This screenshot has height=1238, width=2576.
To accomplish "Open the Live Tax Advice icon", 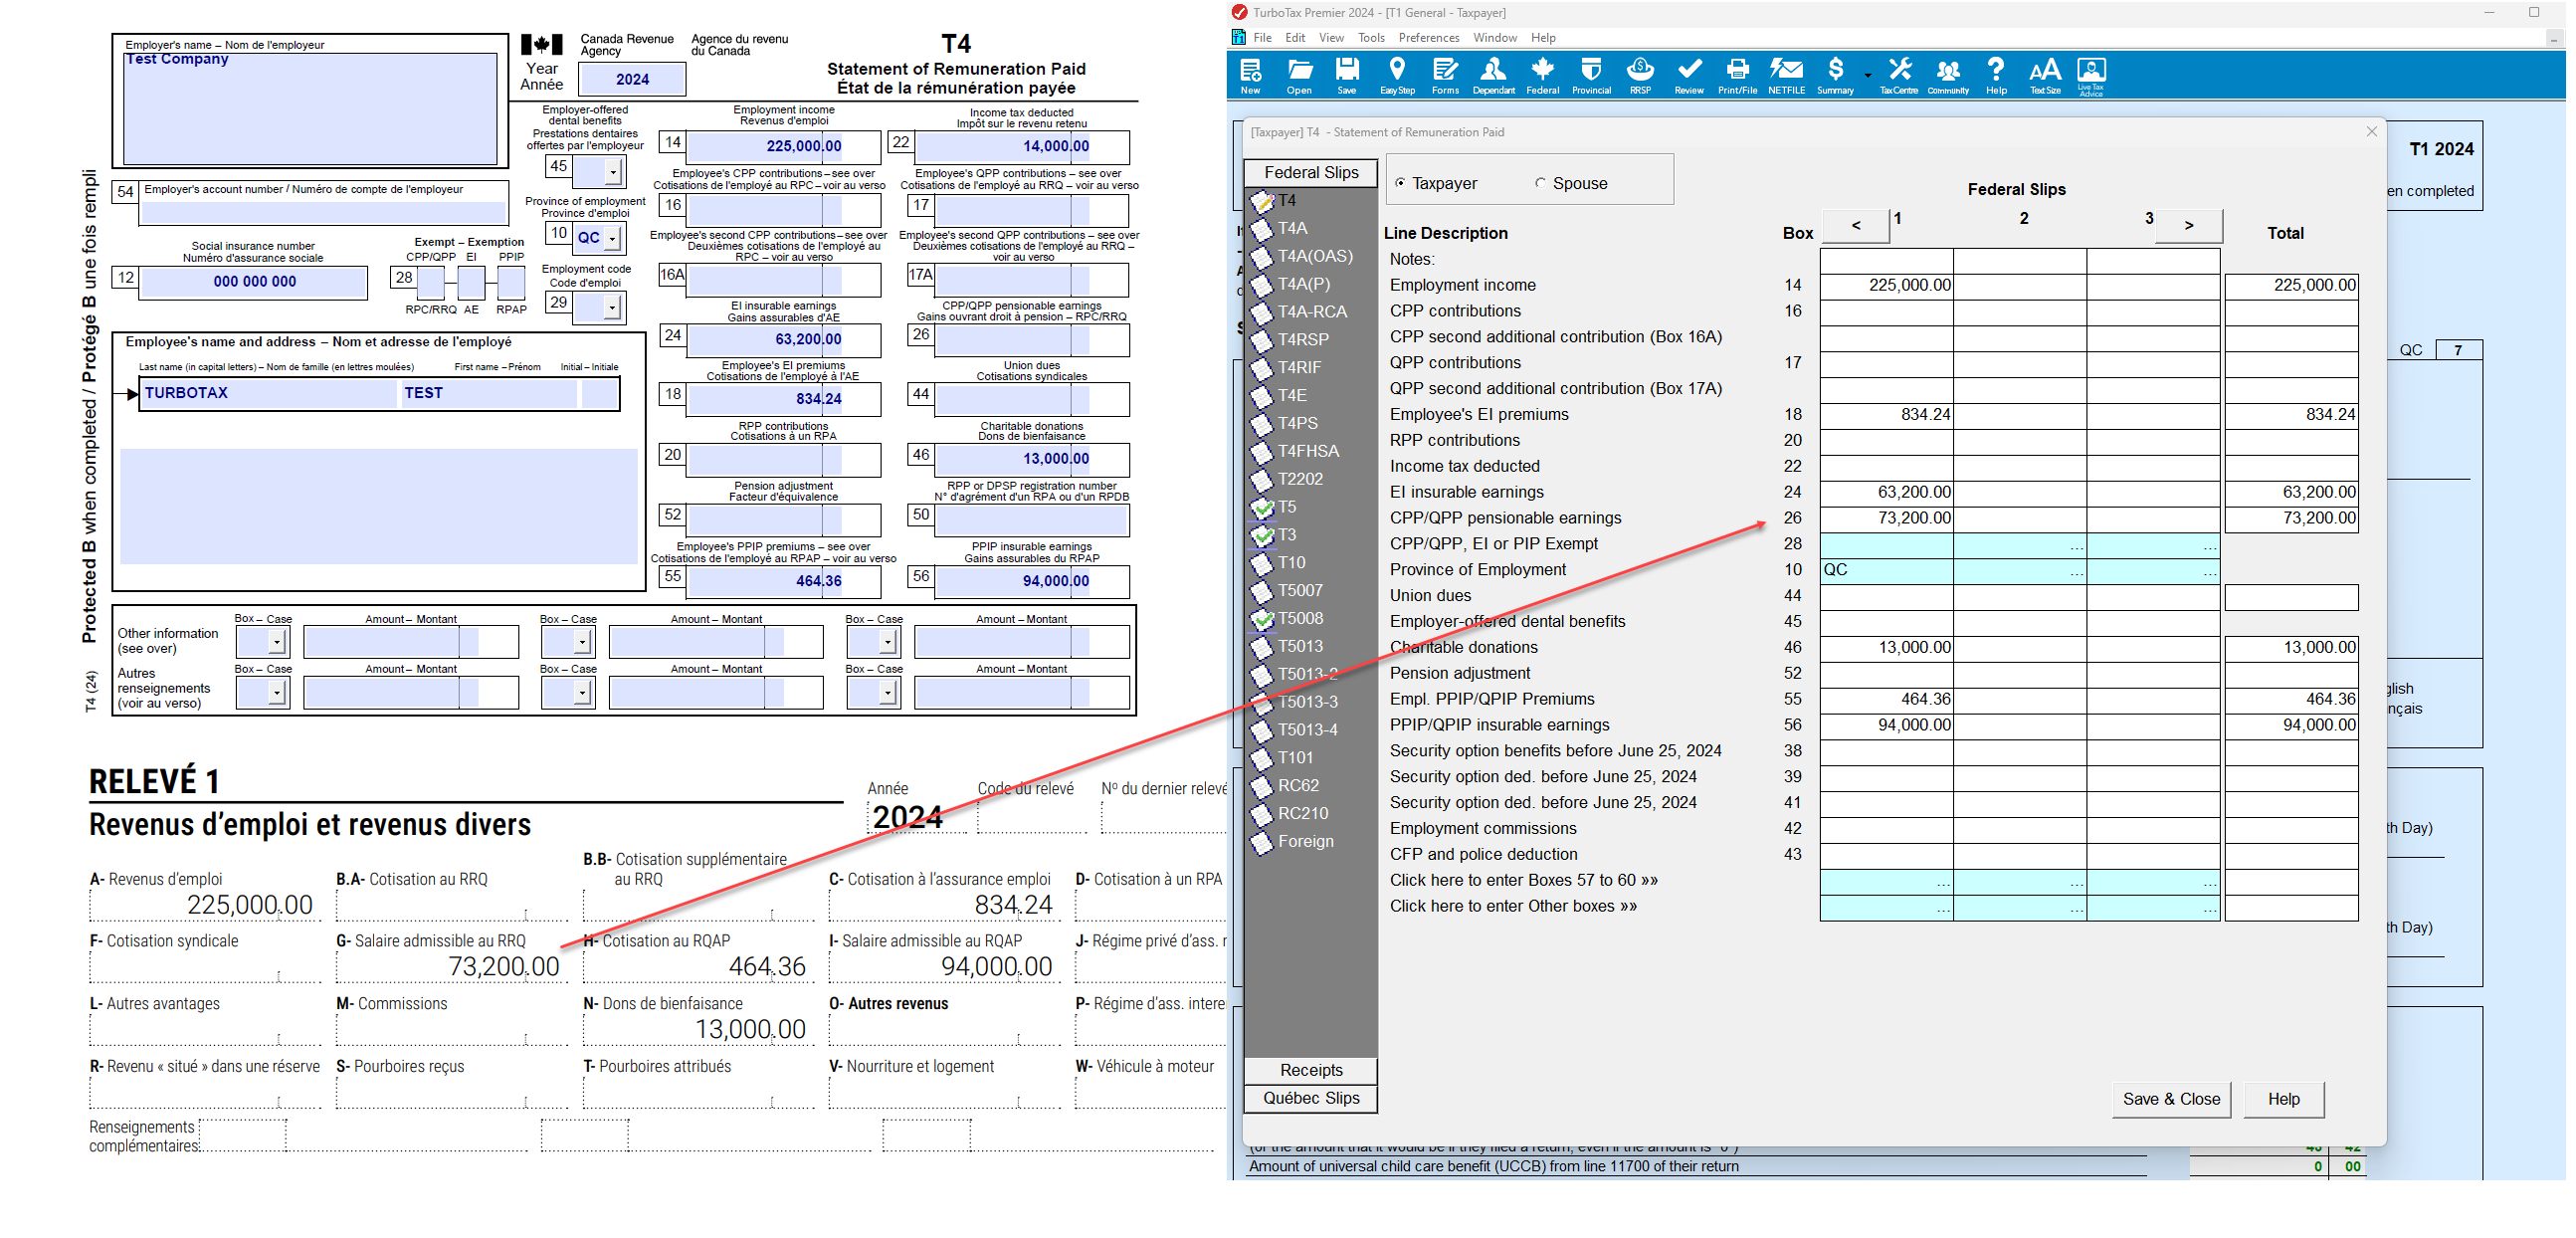I will click(2091, 76).
